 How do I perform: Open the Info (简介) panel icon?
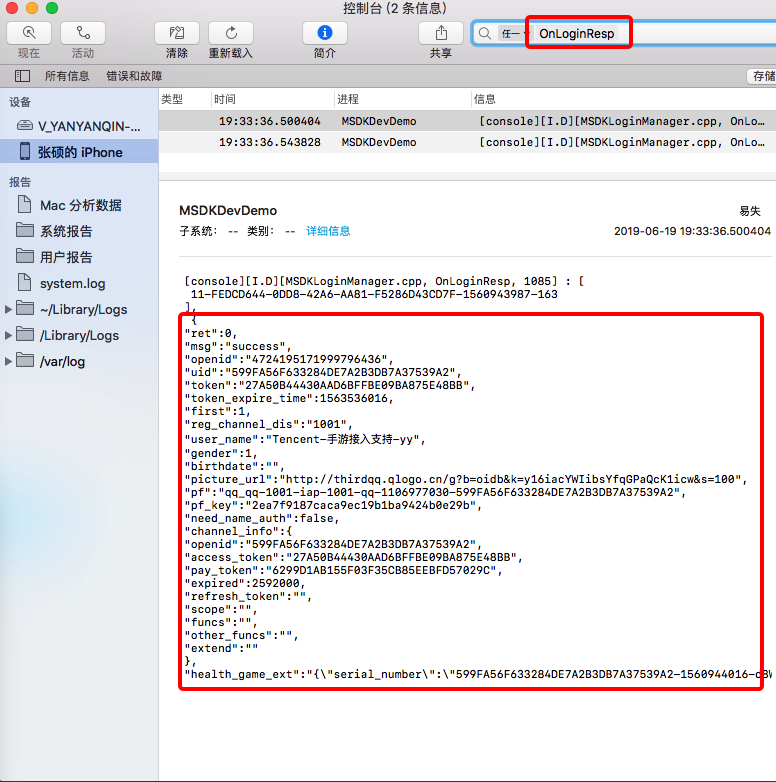coord(325,33)
